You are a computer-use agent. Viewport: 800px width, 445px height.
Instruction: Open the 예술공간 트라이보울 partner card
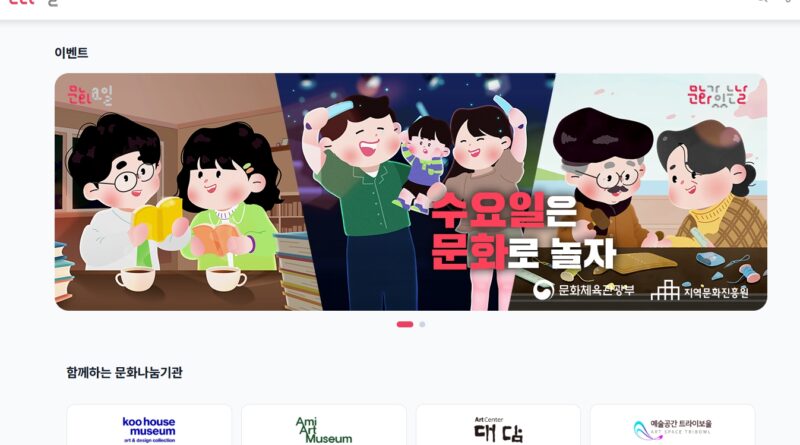[x=673, y=425]
